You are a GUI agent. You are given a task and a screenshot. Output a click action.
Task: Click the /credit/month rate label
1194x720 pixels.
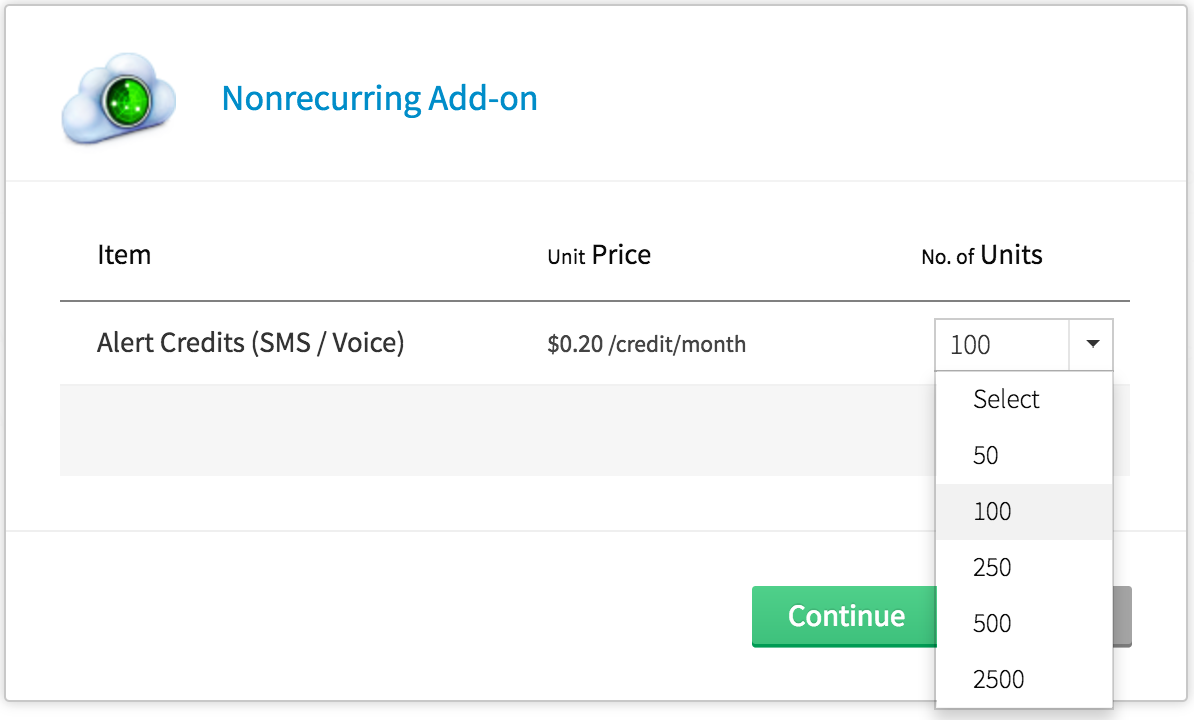click(677, 344)
